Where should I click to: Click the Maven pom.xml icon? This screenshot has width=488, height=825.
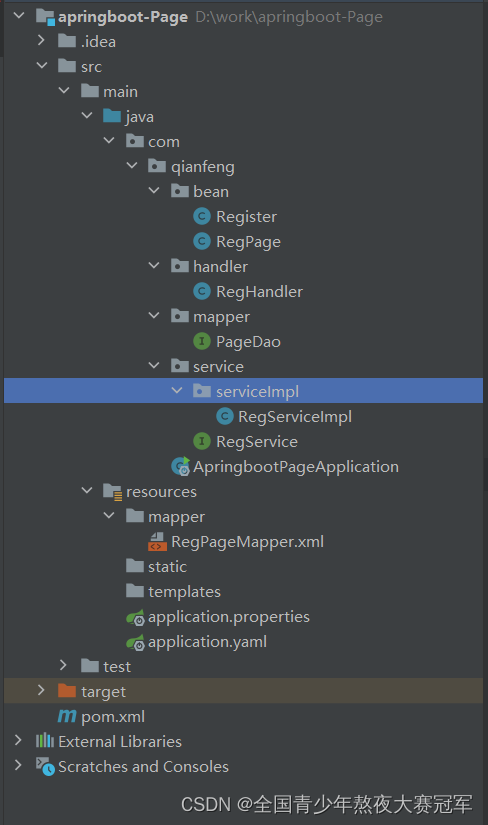coord(67,716)
